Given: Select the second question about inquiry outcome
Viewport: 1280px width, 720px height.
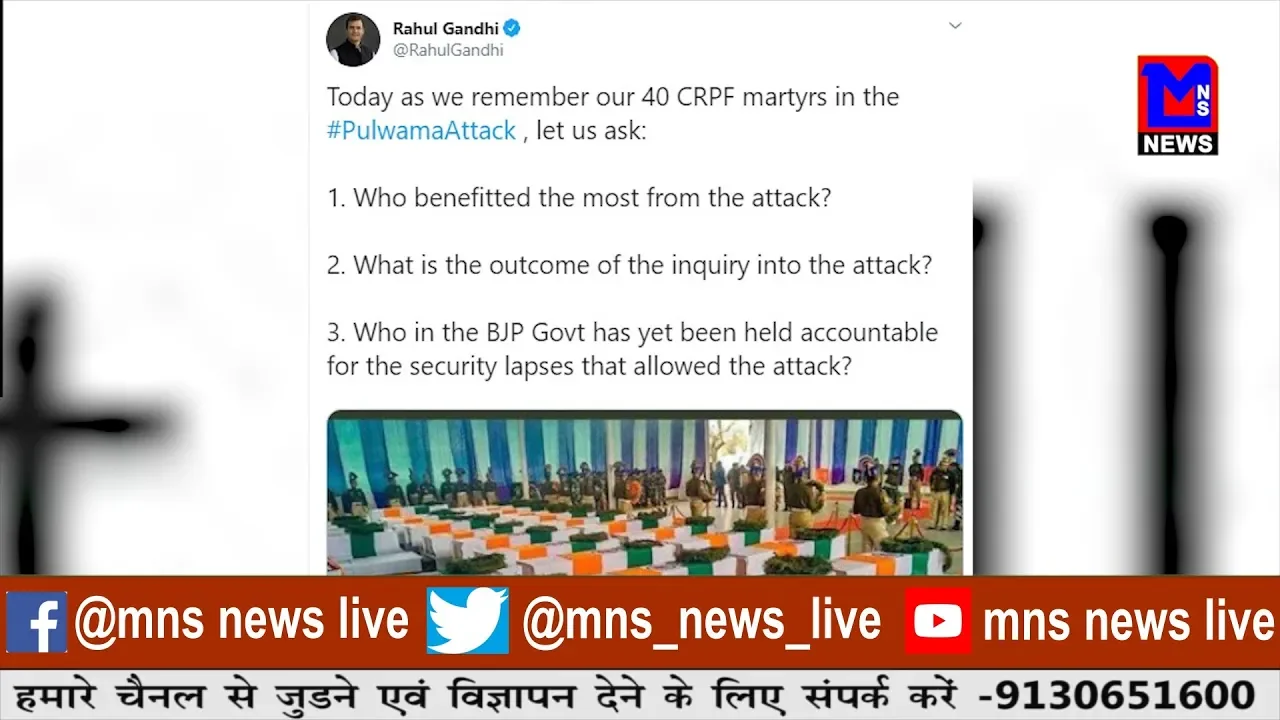Looking at the screenshot, I should [x=630, y=265].
